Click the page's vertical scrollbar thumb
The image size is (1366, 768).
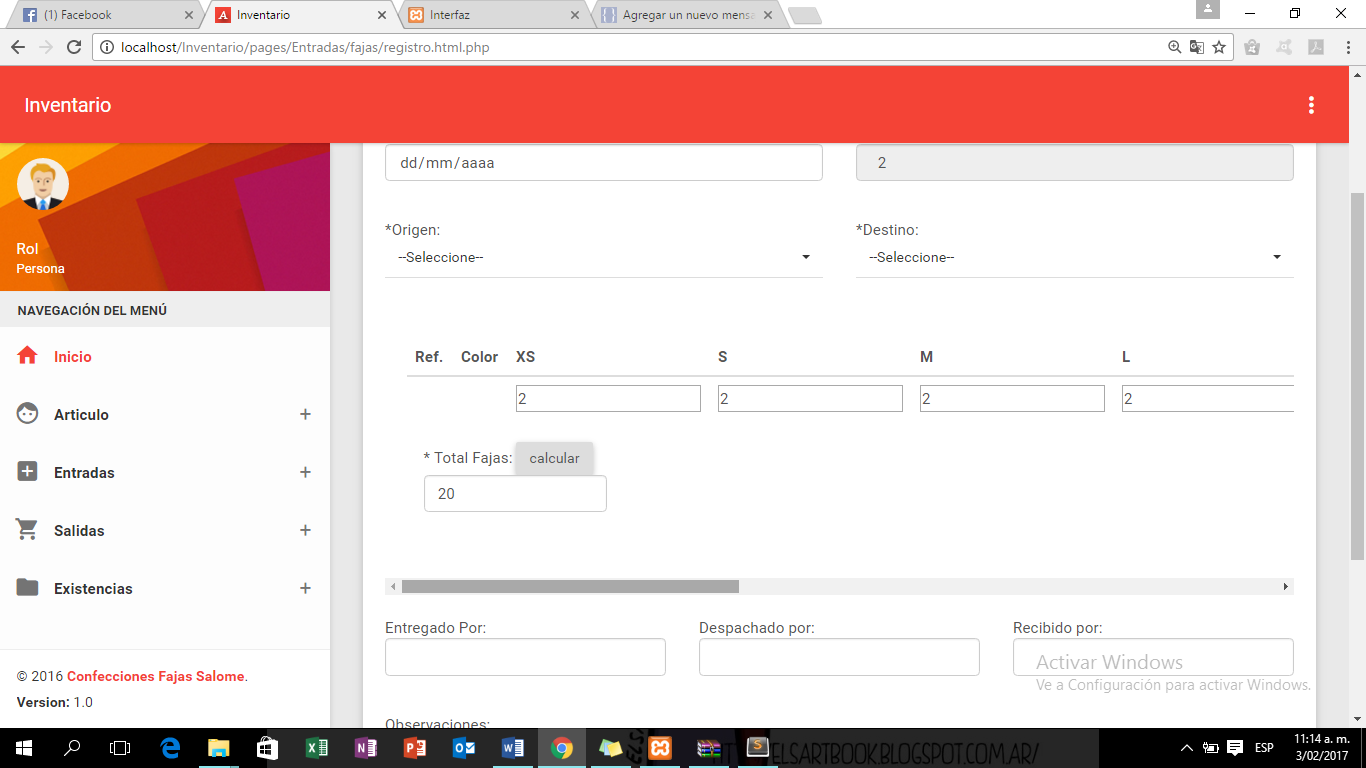(x=1357, y=376)
